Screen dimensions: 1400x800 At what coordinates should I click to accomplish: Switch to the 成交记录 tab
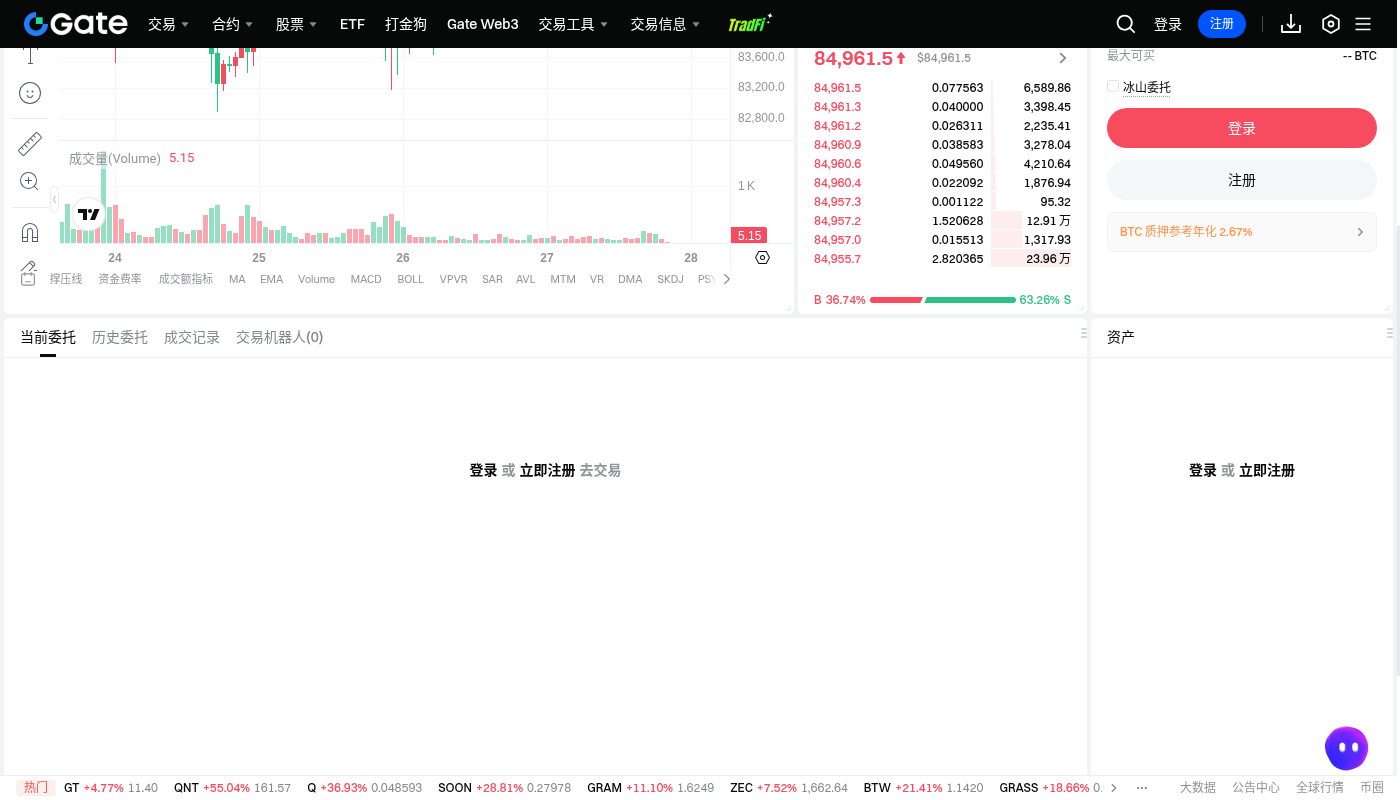(192, 337)
